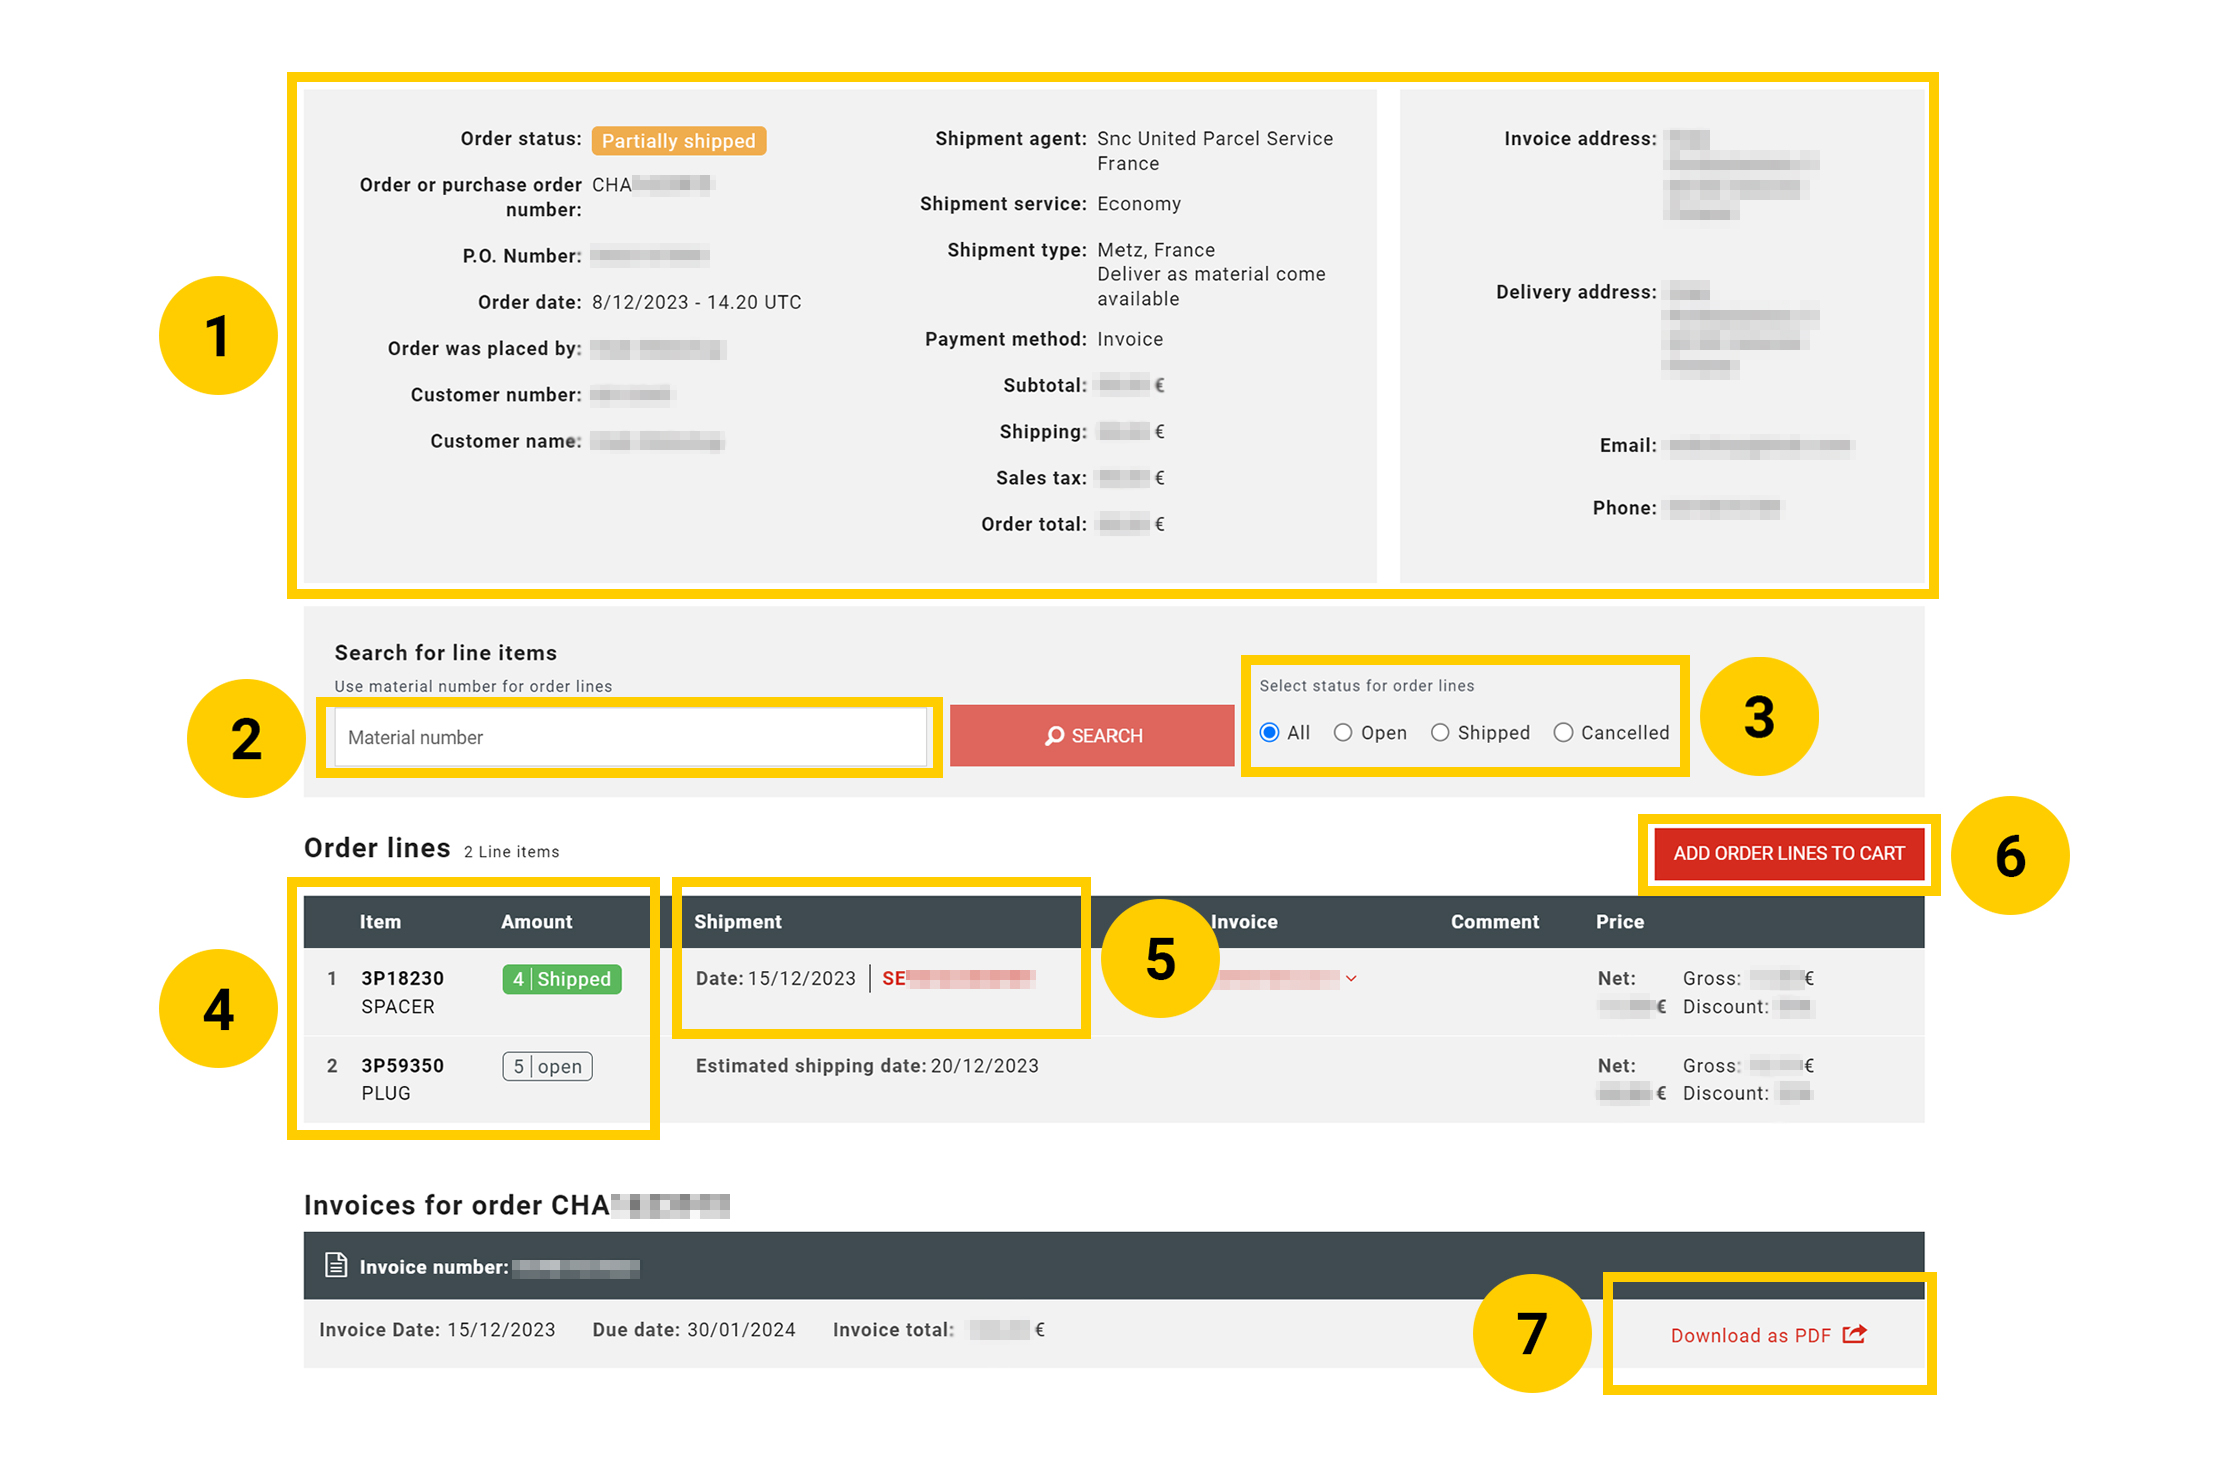Click the external-link icon next to Download as PDF

1854,1334
